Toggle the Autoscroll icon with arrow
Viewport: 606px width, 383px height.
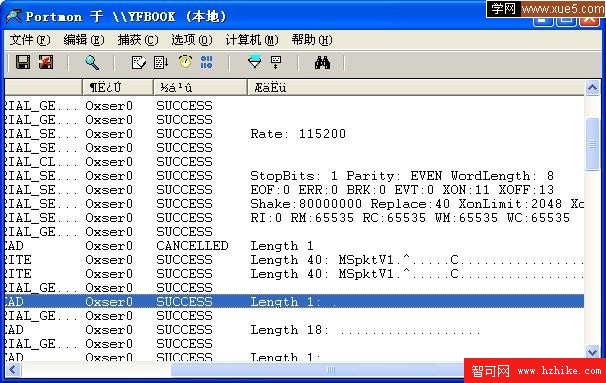pyautogui.click(x=161, y=62)
